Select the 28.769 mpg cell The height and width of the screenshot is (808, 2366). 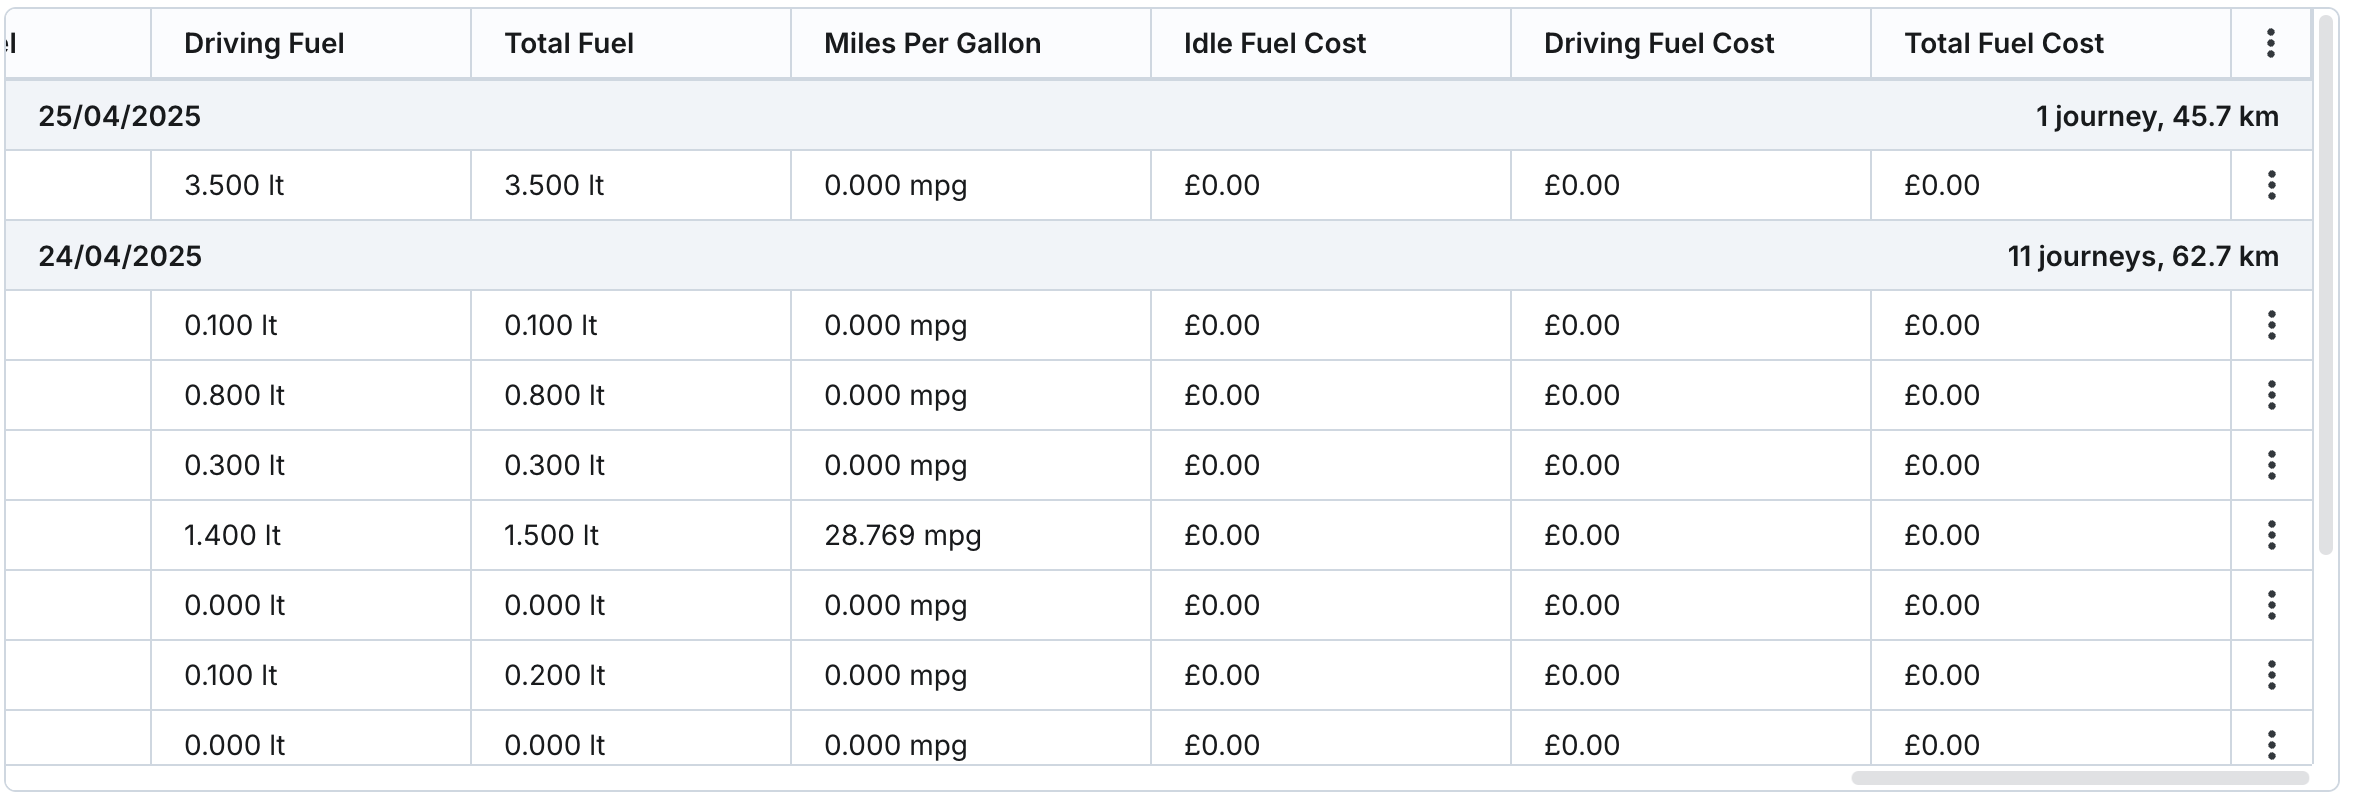pyautogui.click(x=902, y=535)
